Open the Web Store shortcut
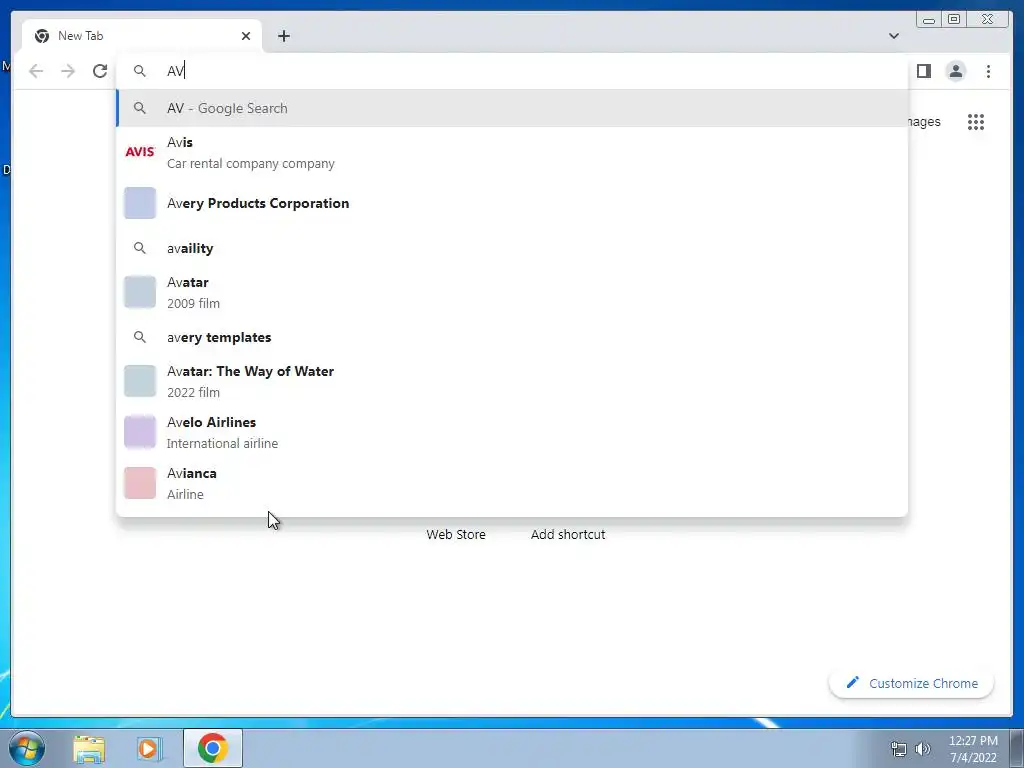 click(456, 534)
